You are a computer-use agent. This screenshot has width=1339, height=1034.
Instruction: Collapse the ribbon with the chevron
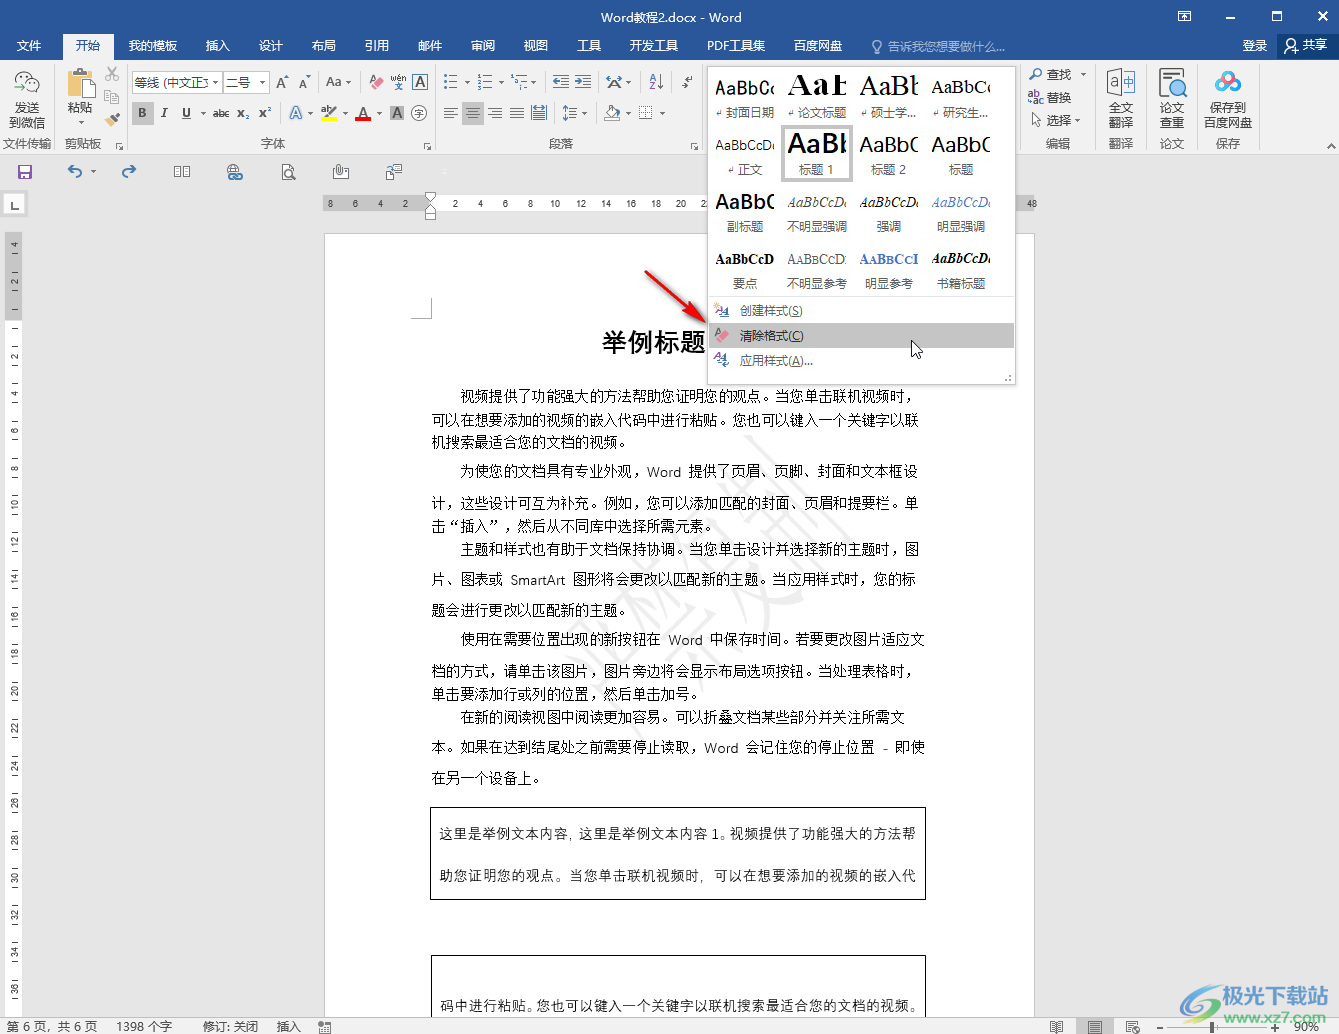1331,146
